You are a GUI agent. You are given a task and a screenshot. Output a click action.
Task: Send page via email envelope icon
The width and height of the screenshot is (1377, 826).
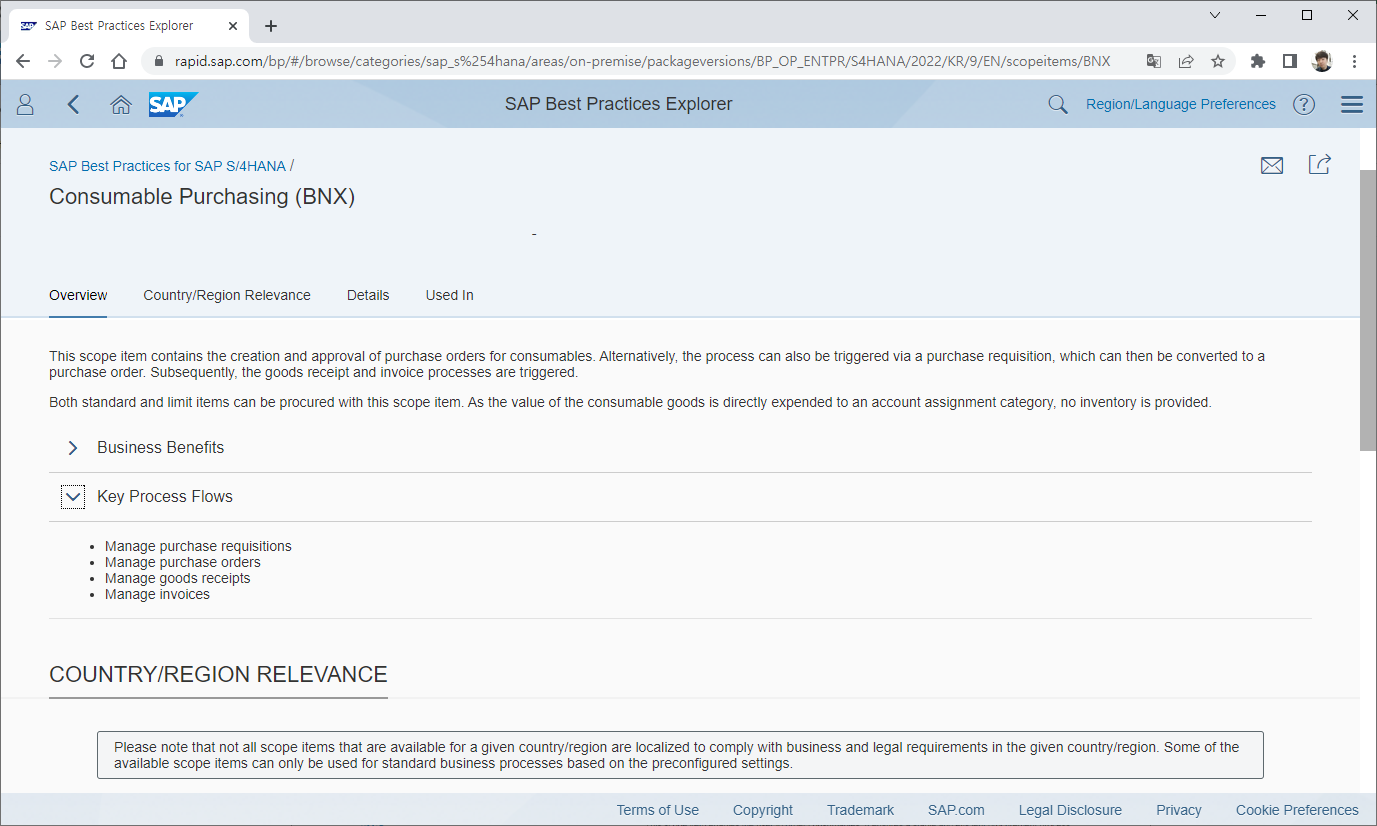tap(1272, 165)
